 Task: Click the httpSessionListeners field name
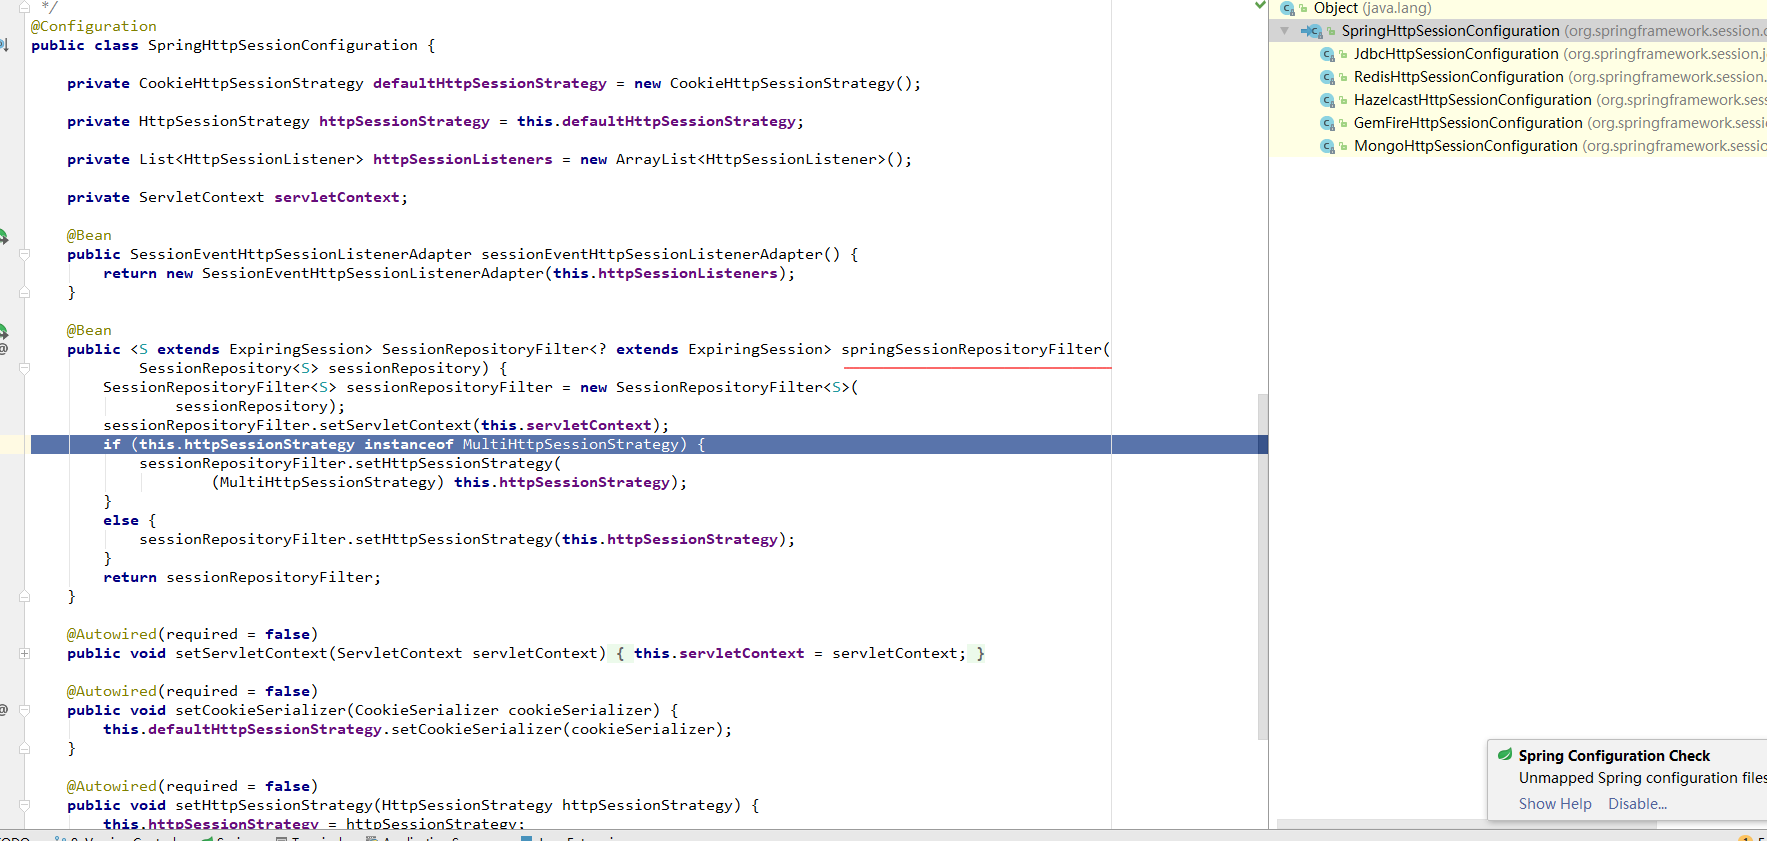click(x=463, y=159)
